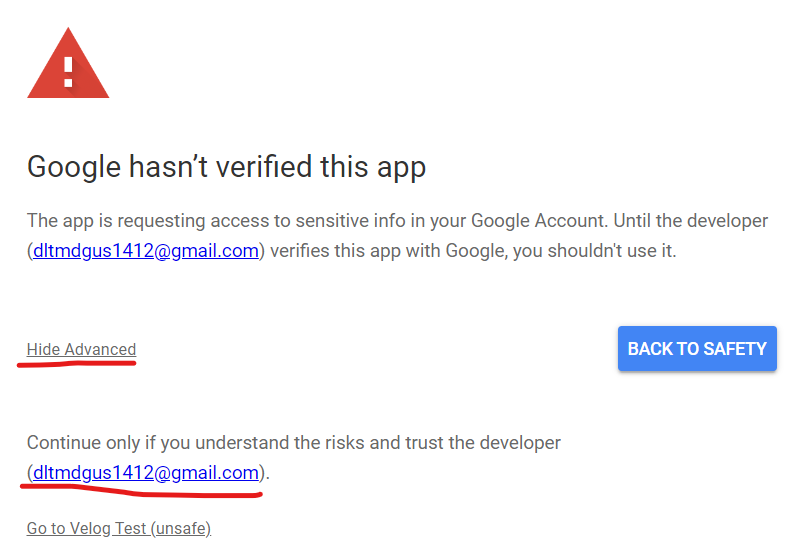Click the red underline beneath the lower email

pyautogui.click(x=142, y=491)
